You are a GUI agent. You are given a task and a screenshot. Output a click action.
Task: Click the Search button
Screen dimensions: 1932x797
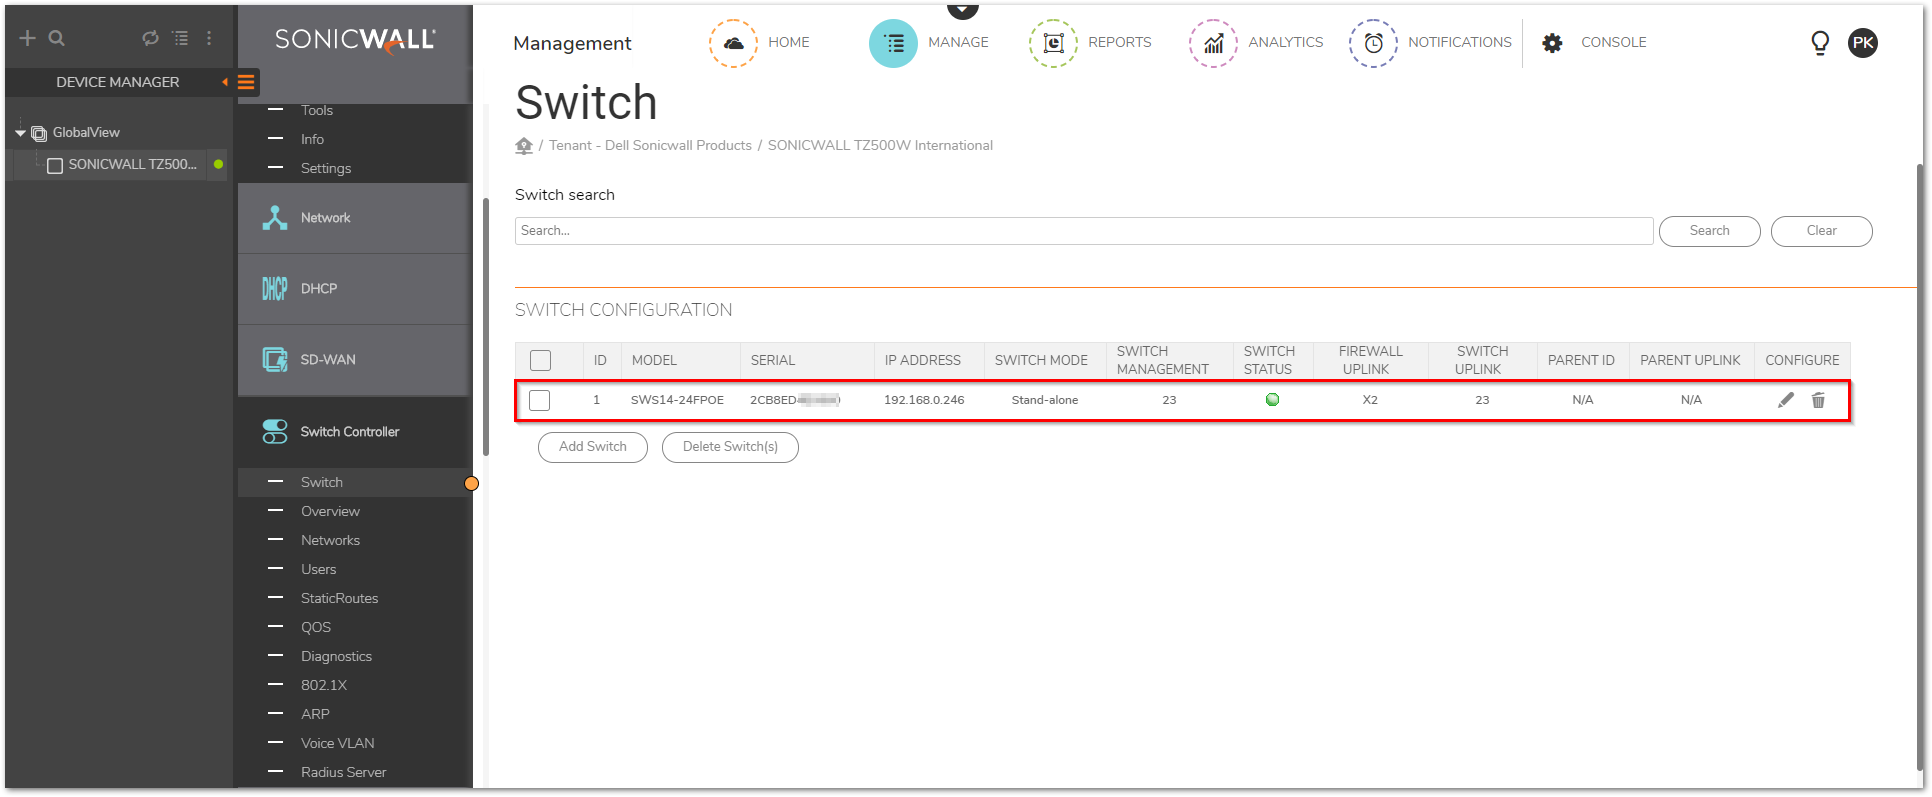coord(1709,231)
